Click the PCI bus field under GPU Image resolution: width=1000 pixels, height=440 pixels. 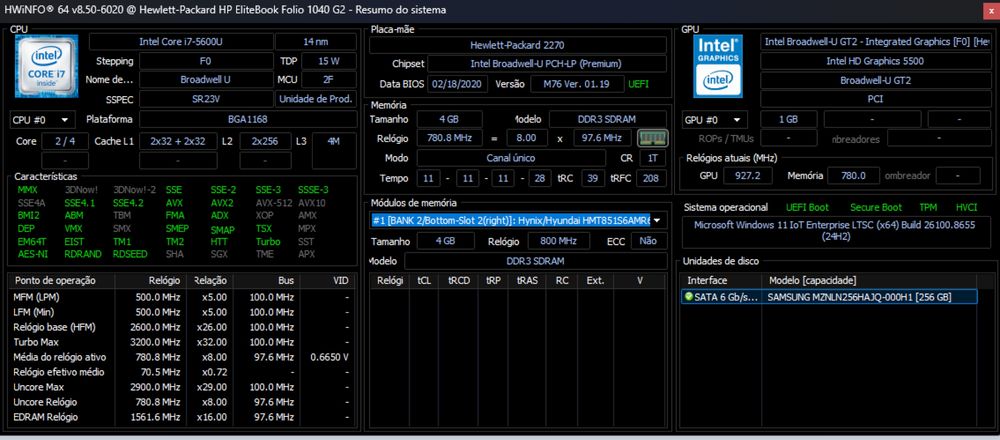tap(875, 99)
